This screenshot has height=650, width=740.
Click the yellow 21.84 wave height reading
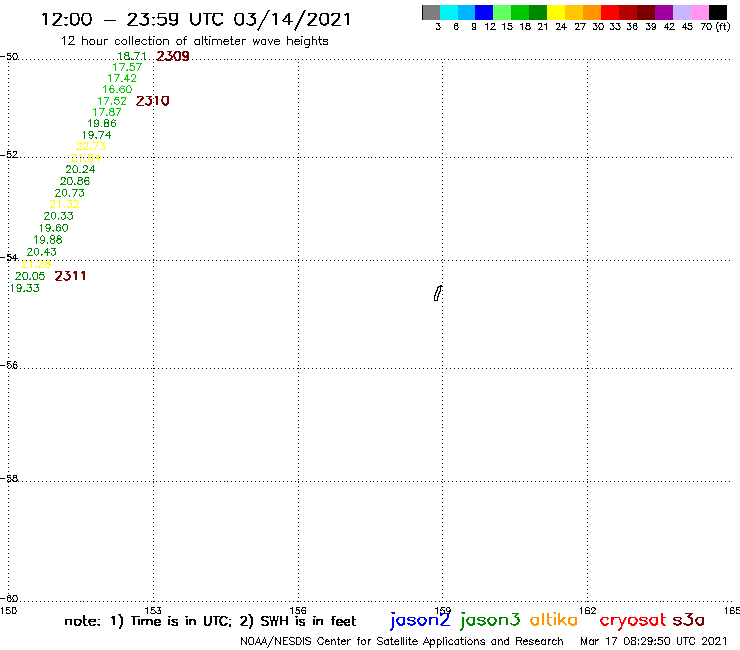[85, 158]
